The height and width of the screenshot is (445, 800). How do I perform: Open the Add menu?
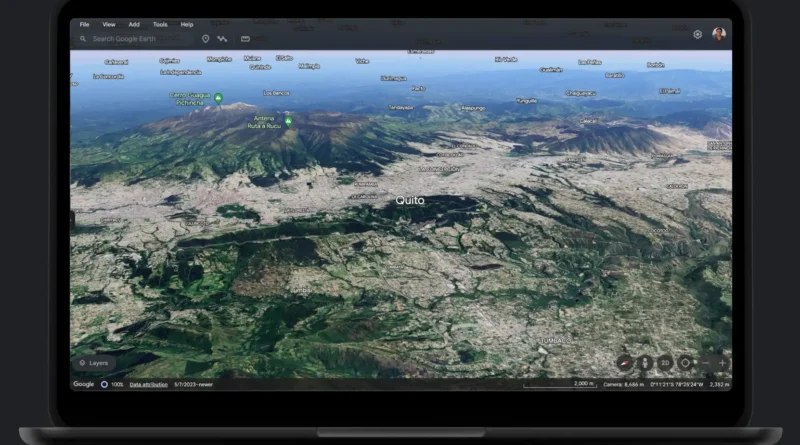[134, 24]
